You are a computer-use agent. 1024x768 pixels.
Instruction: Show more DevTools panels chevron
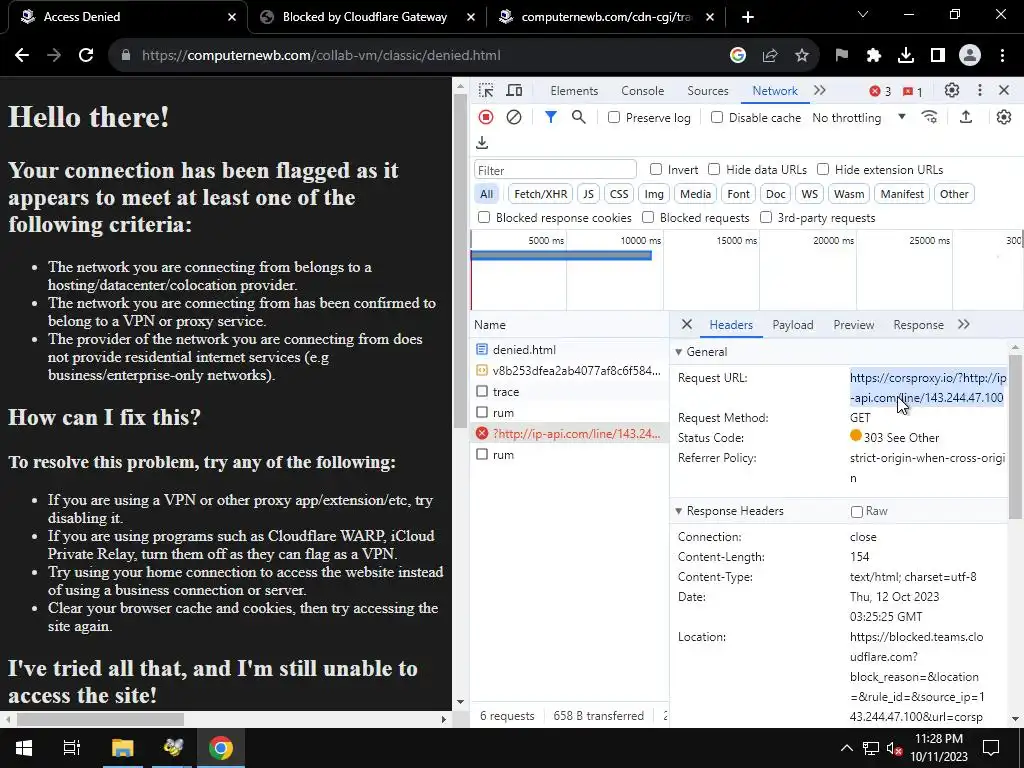(x=820, y=90)
